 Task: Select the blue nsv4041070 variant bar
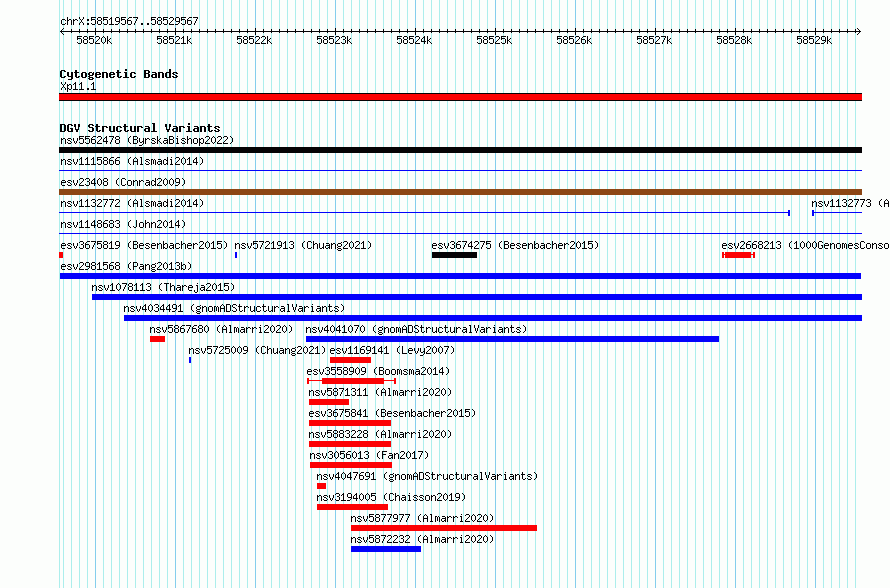(x=513, y=339)
